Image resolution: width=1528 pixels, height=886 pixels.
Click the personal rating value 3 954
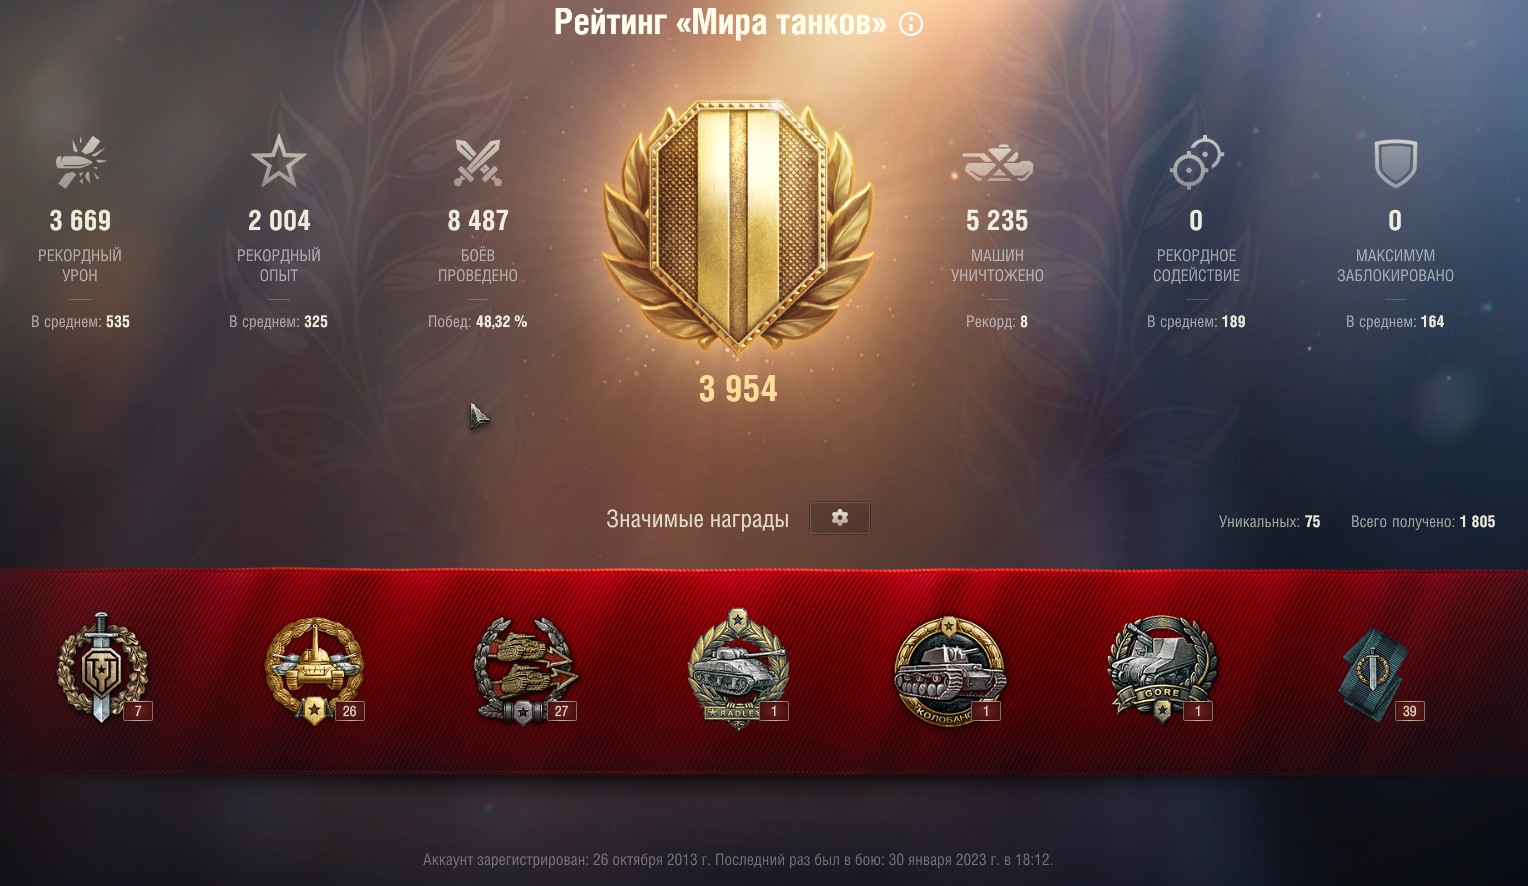tap(738, 389)
